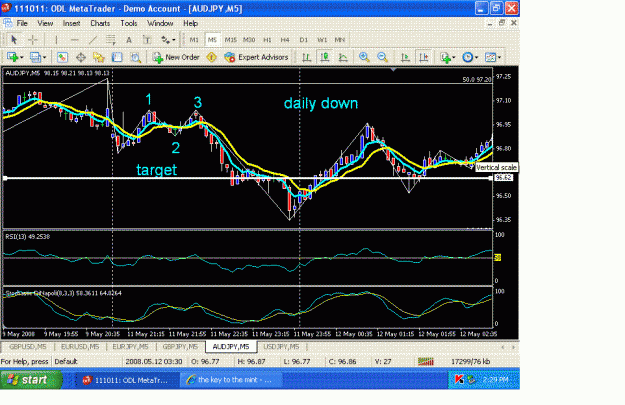Image resolution: width=625 pixels, height=405 pixels.
Task: Select the Cursor arrow tool
Action: (x=14, y=39)
